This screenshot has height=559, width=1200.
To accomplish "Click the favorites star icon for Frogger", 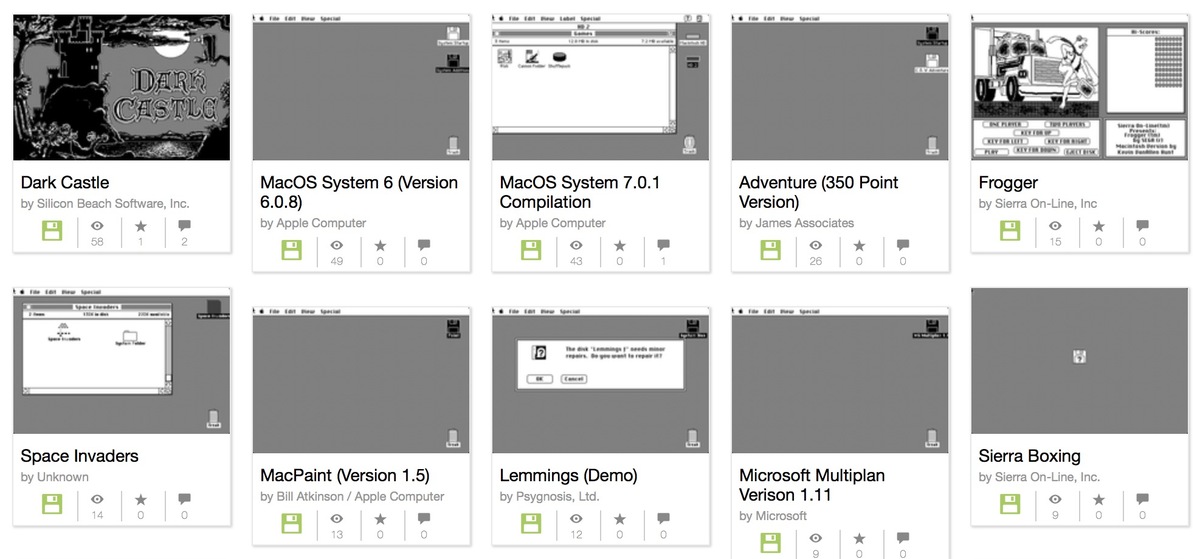I will tap(1099, 226).
